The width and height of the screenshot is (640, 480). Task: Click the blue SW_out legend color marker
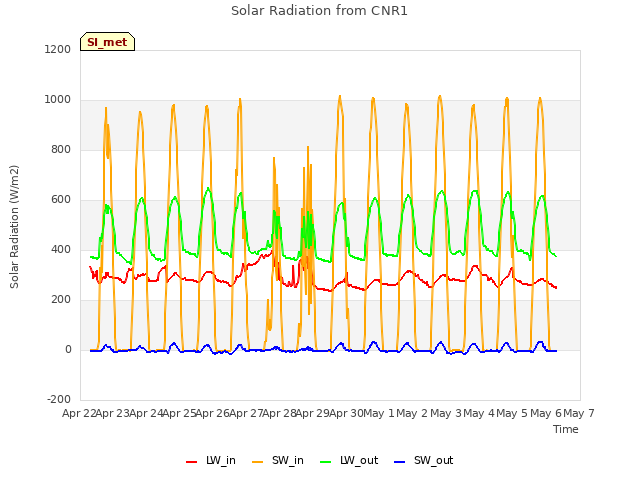coord(400,462)
